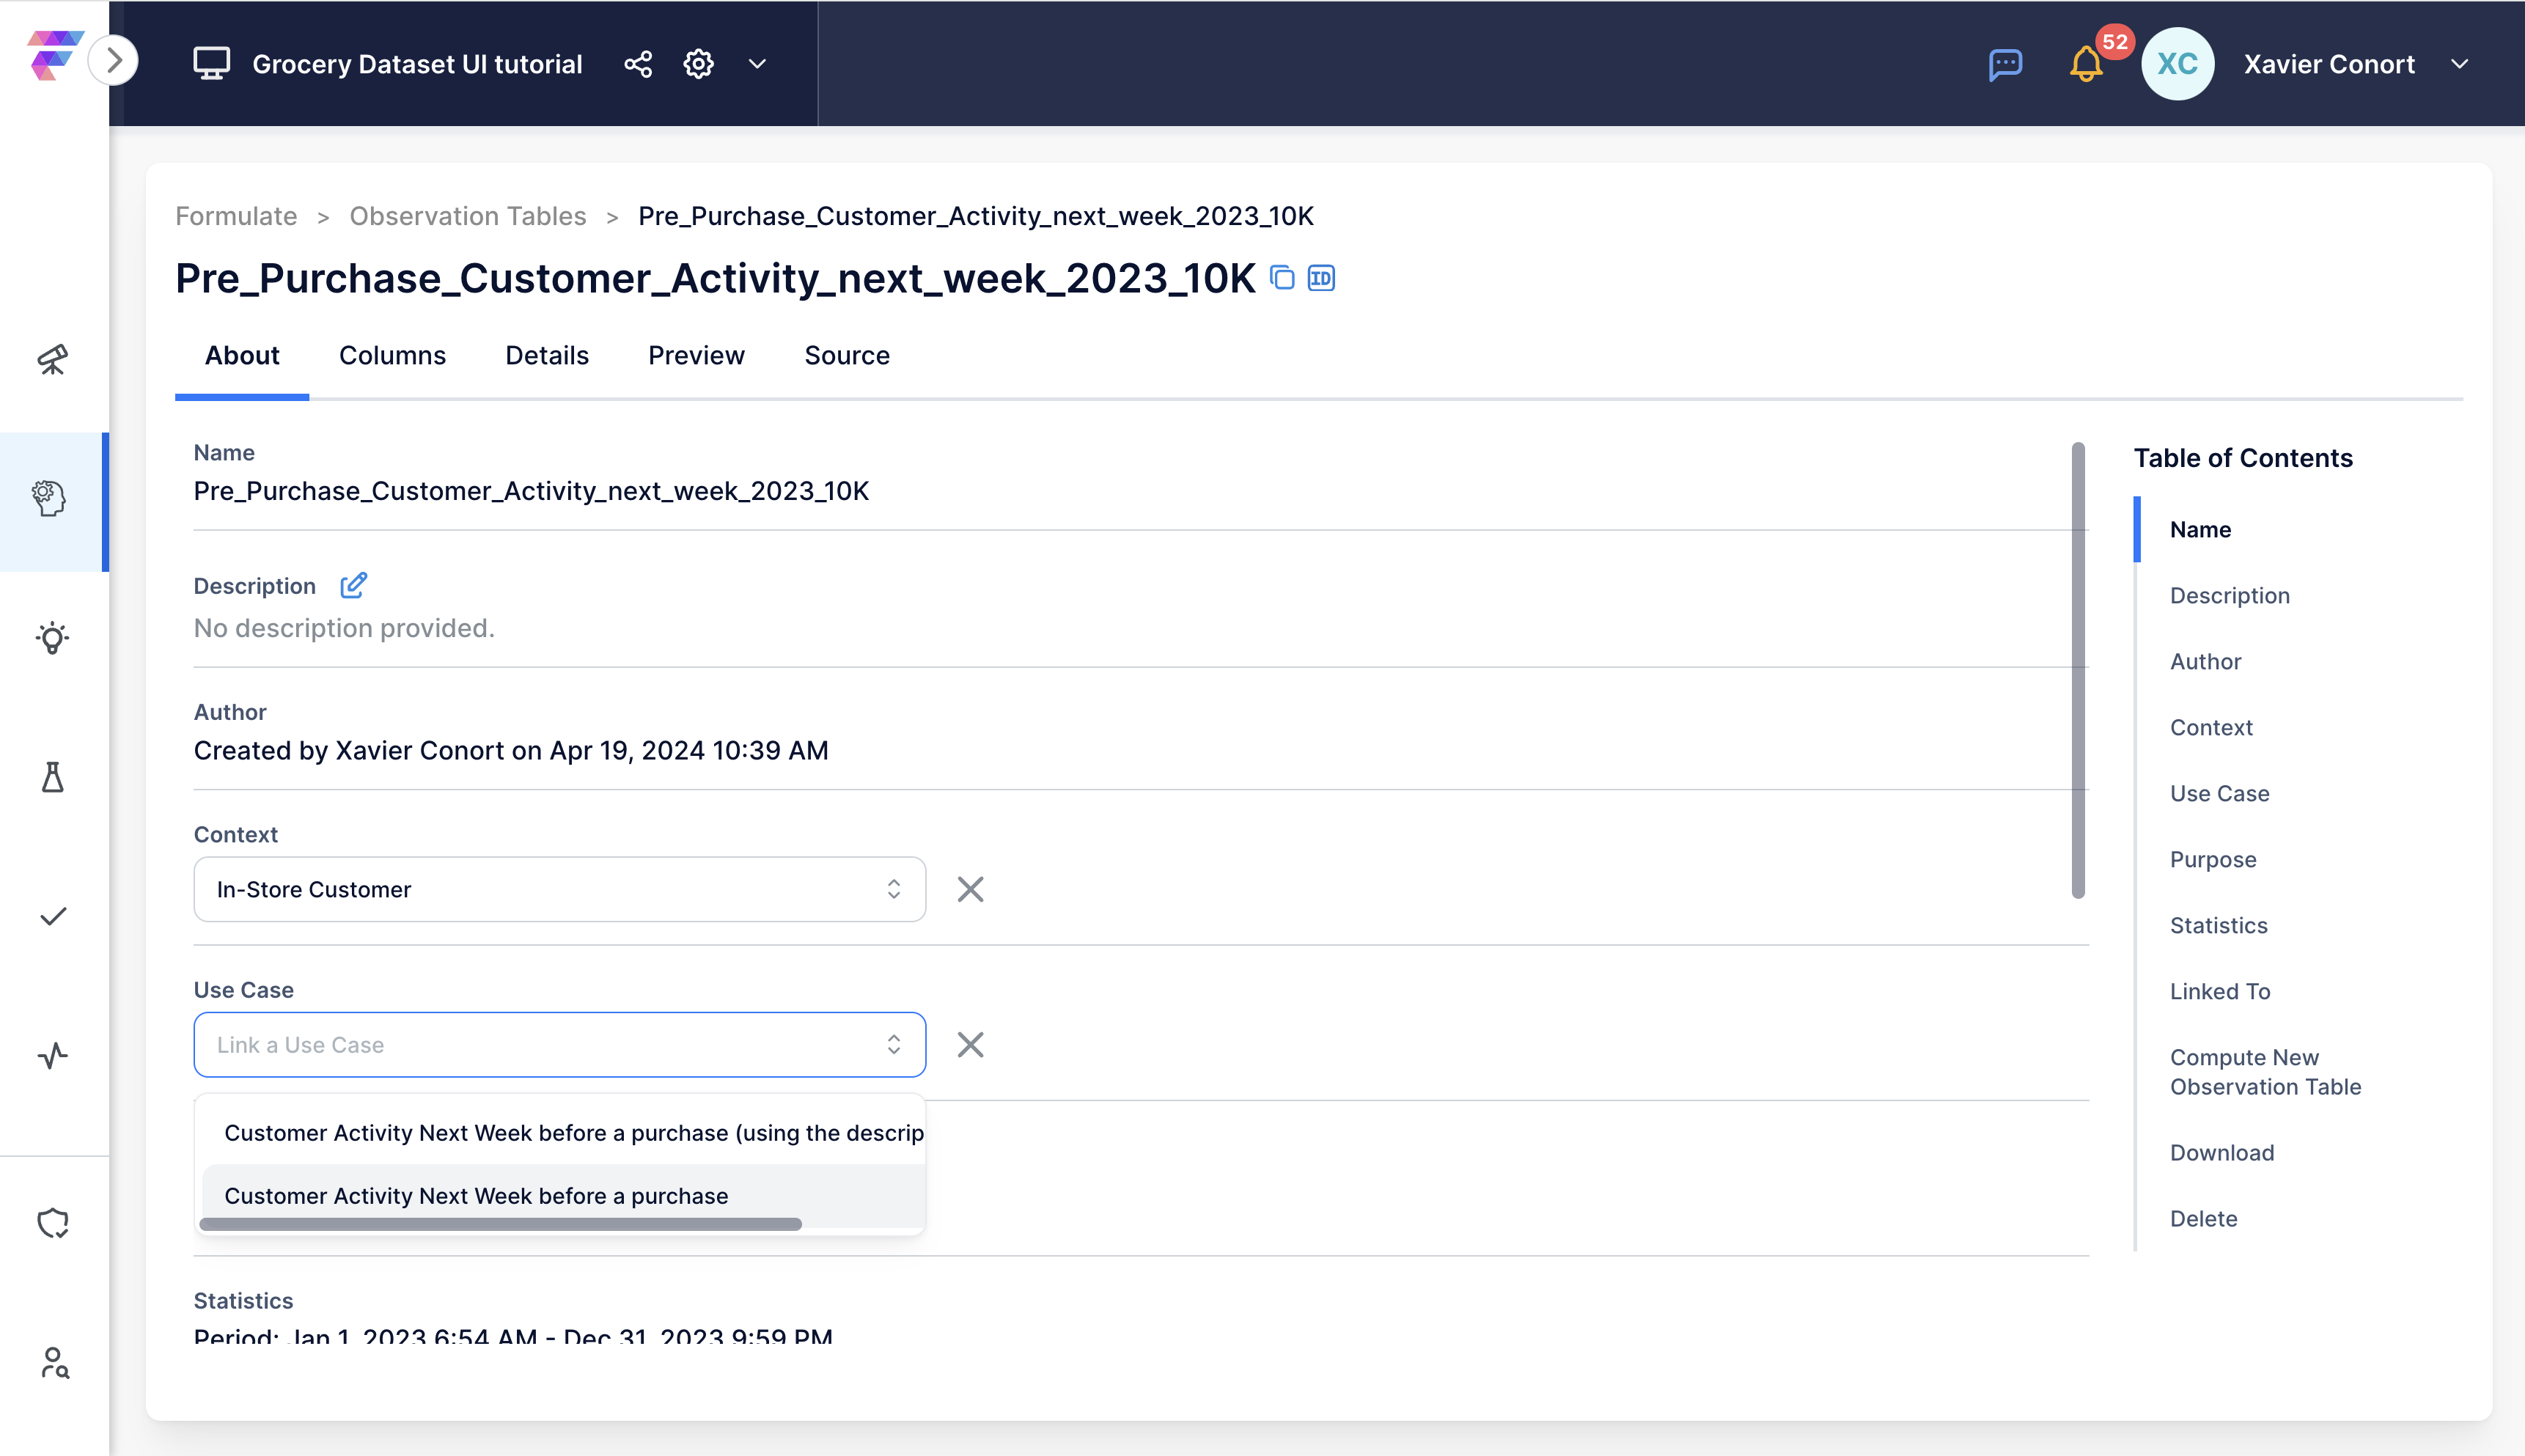The image size is (2525, 1456).
Task: Jump to Linked To in Table of Contents
Action: (2220, 992)
